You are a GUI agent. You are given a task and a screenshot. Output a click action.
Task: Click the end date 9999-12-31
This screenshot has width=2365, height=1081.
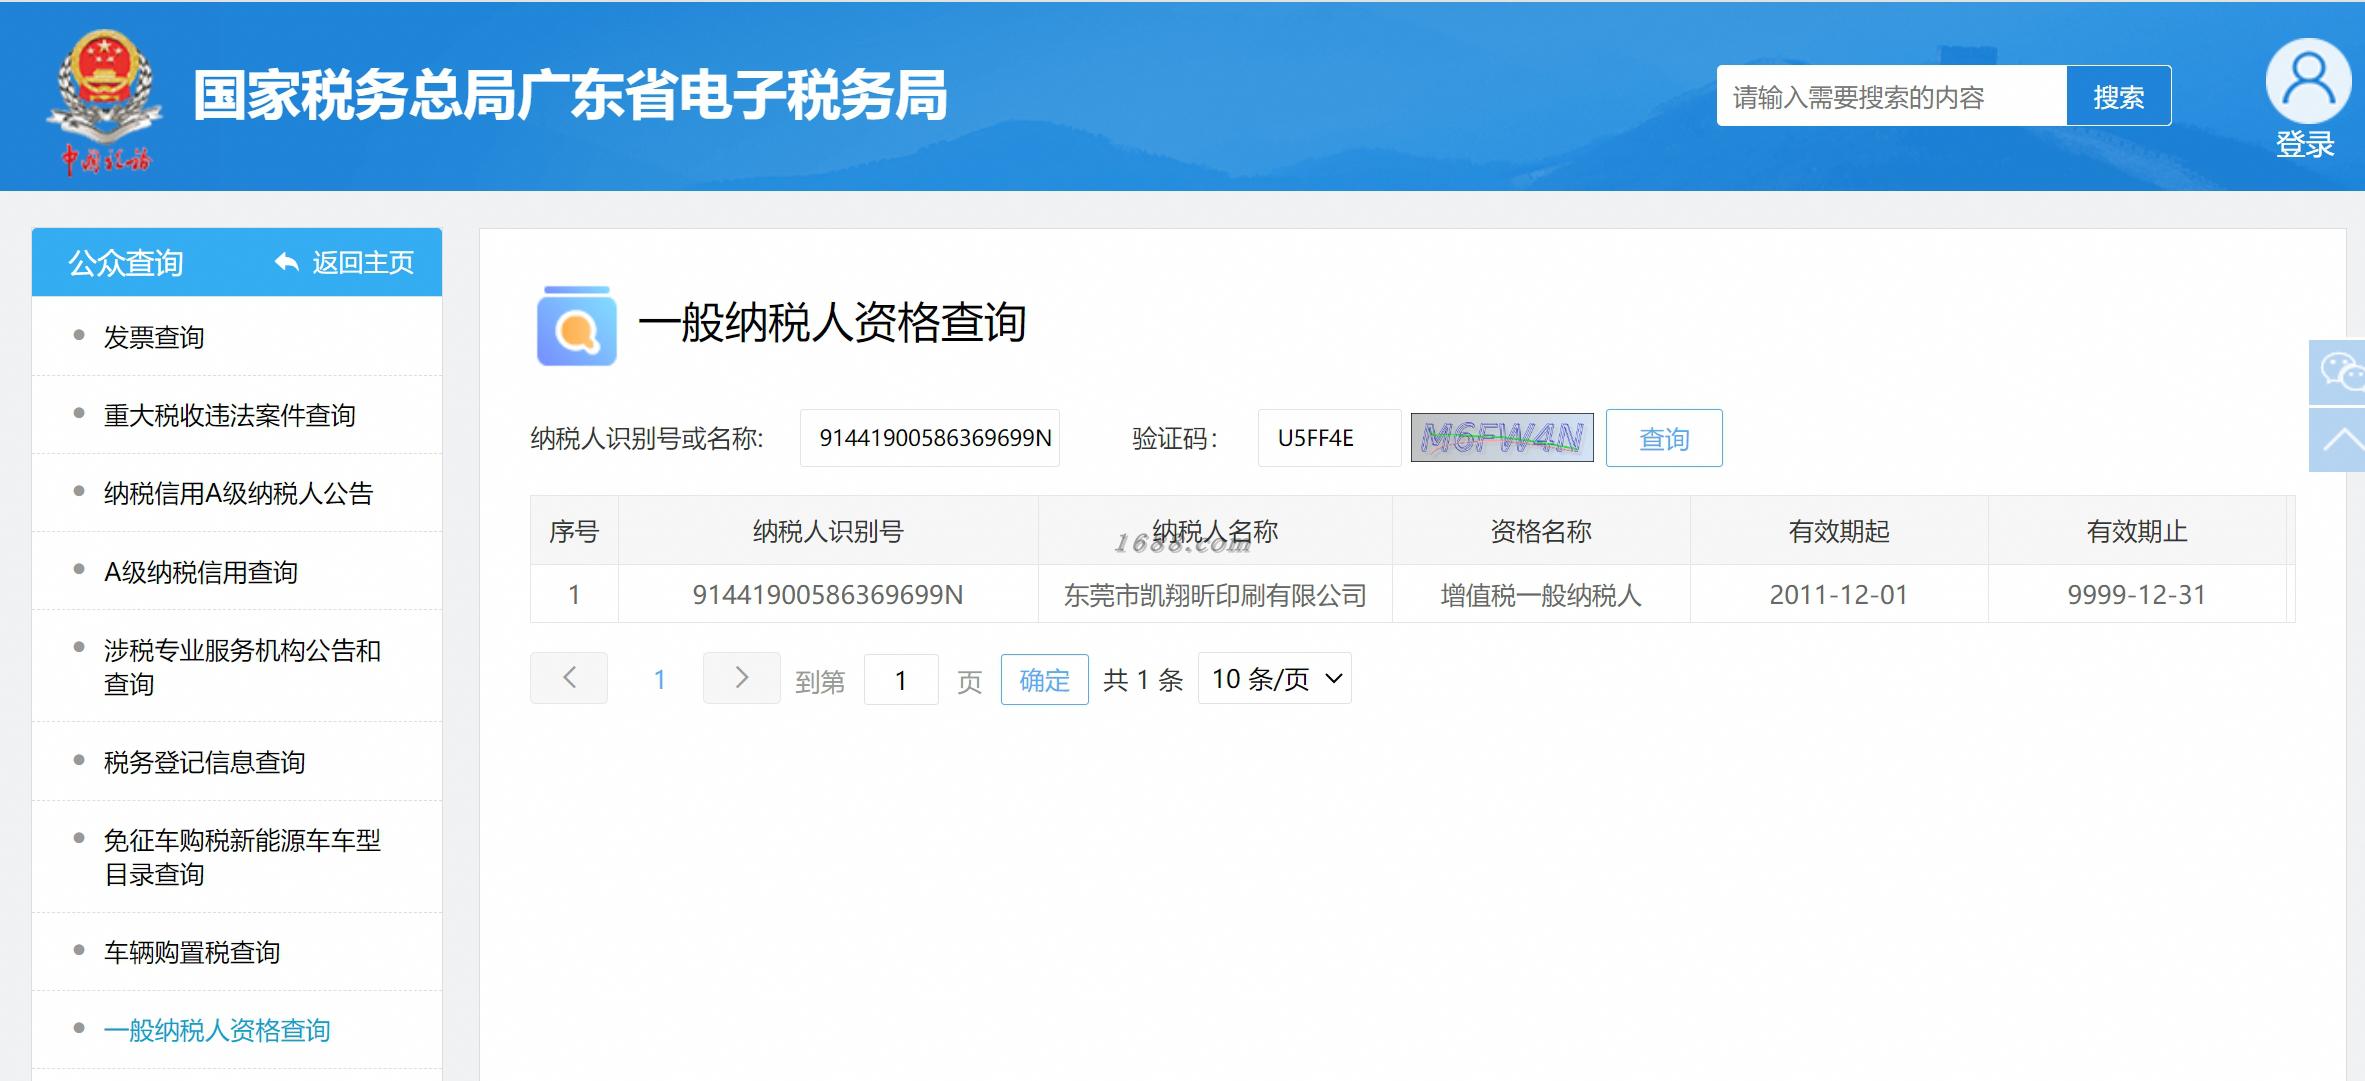coord(2137,595)
